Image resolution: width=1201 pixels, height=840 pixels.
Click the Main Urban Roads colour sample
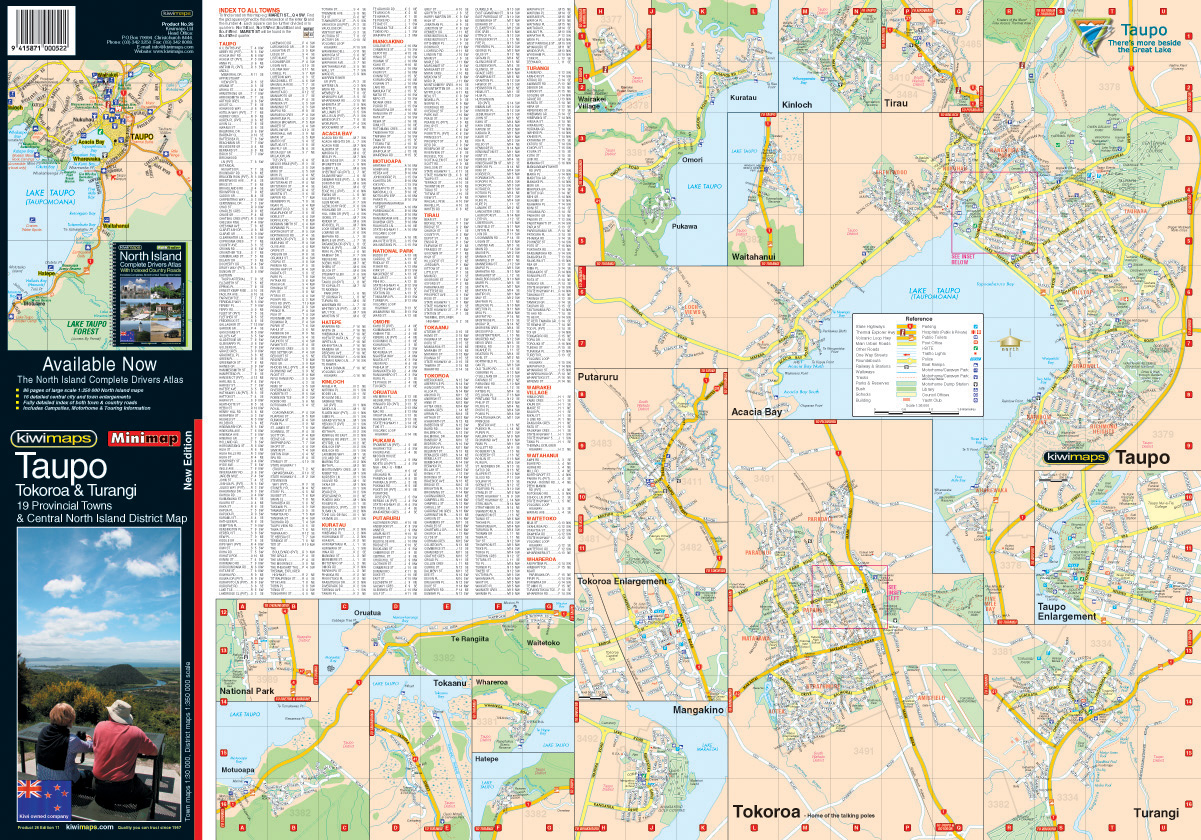[907, 344]
